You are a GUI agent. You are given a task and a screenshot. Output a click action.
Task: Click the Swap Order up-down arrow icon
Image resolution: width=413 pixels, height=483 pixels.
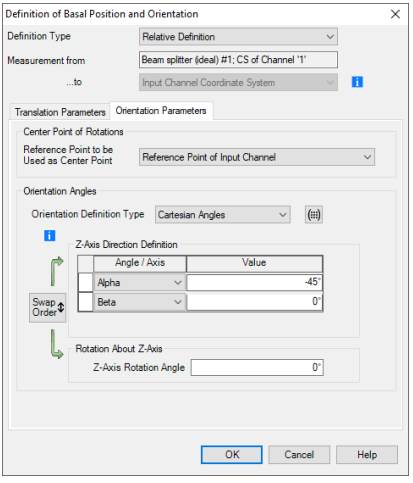[61, 307]
